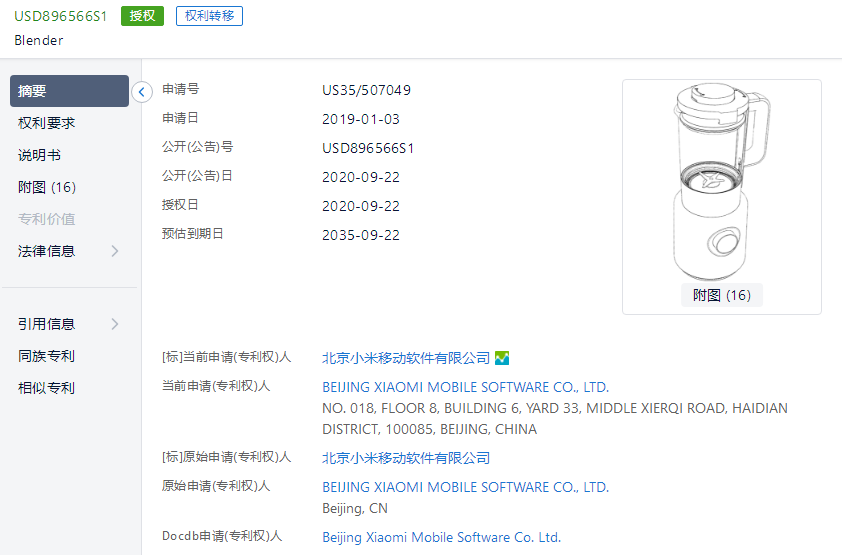Go to the 说明书 section
The width and height of the screenshot is (842, 555).
[39, 156]
